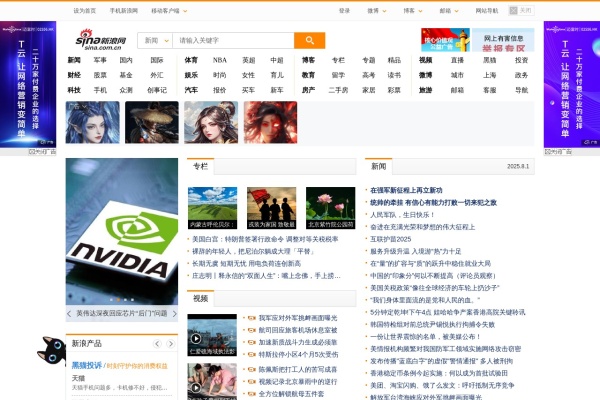Viewport: 600px width, 400px height.
Task: Open the 新闻 search category dropdown
Action: coord(155,41)
